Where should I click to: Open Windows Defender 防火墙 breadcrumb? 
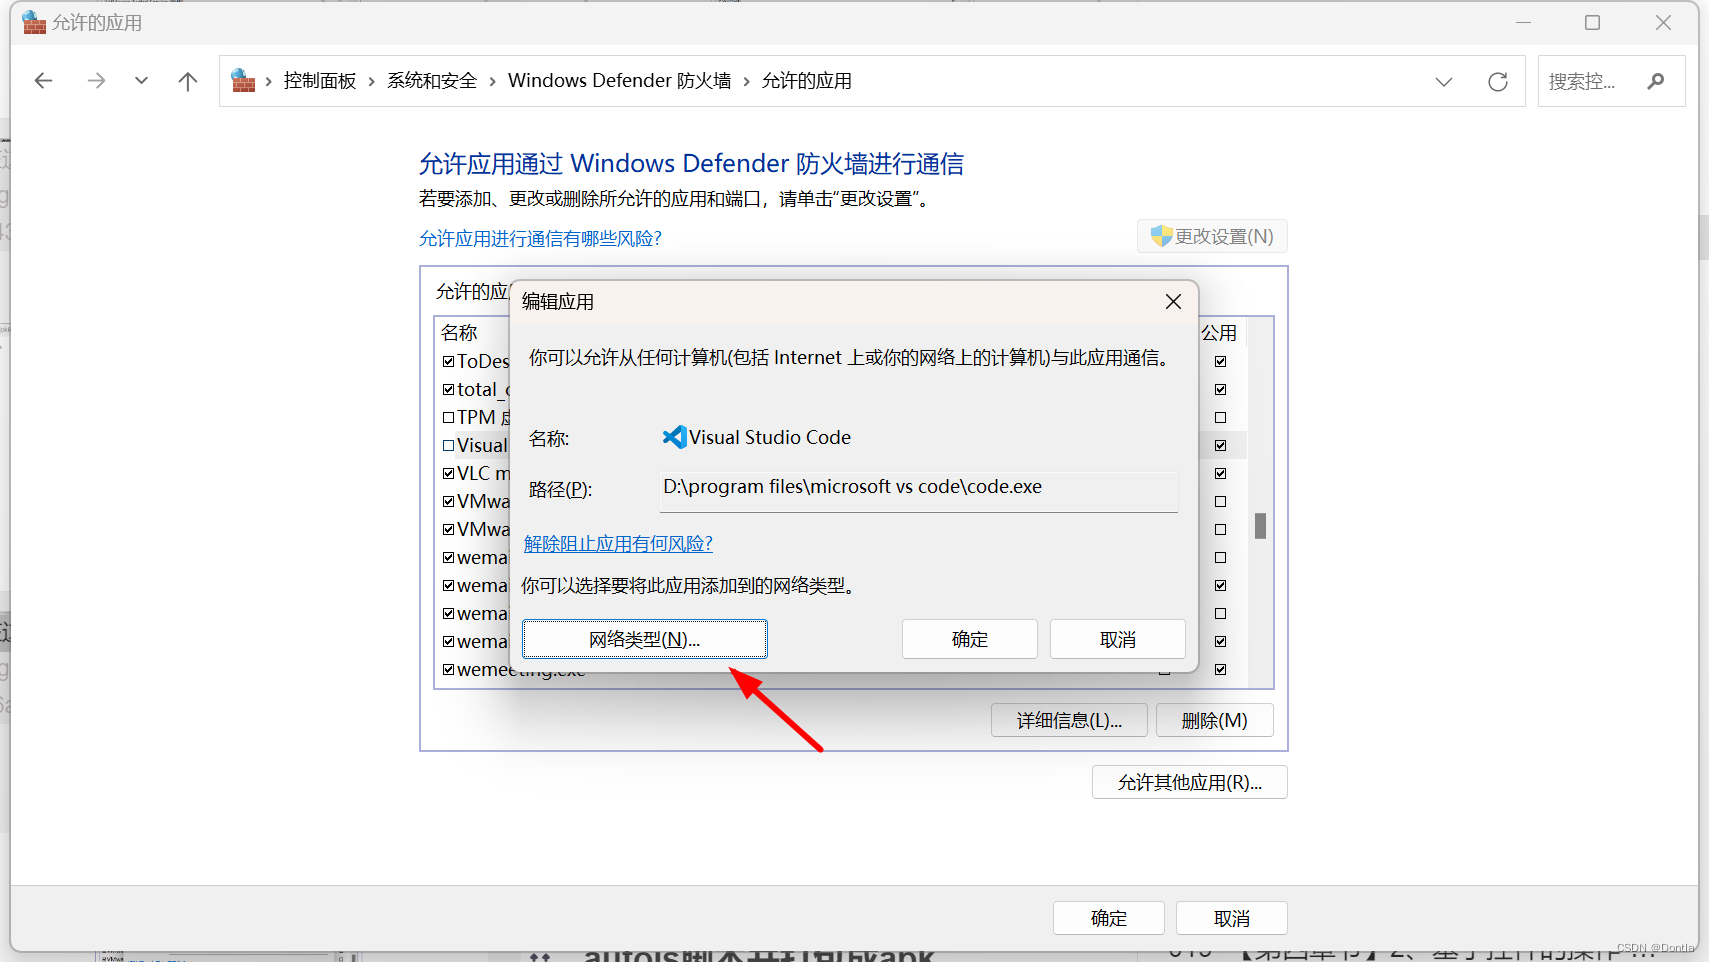click(x=619, y=81)
